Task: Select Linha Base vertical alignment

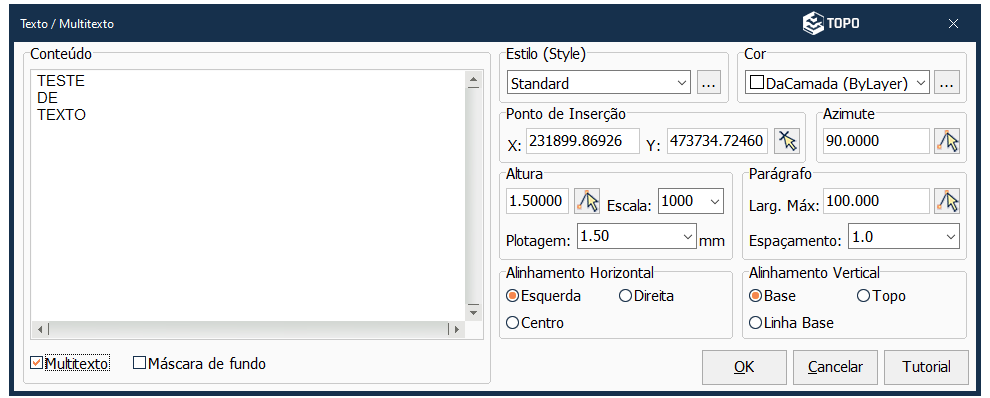Action: click(755, 323)
